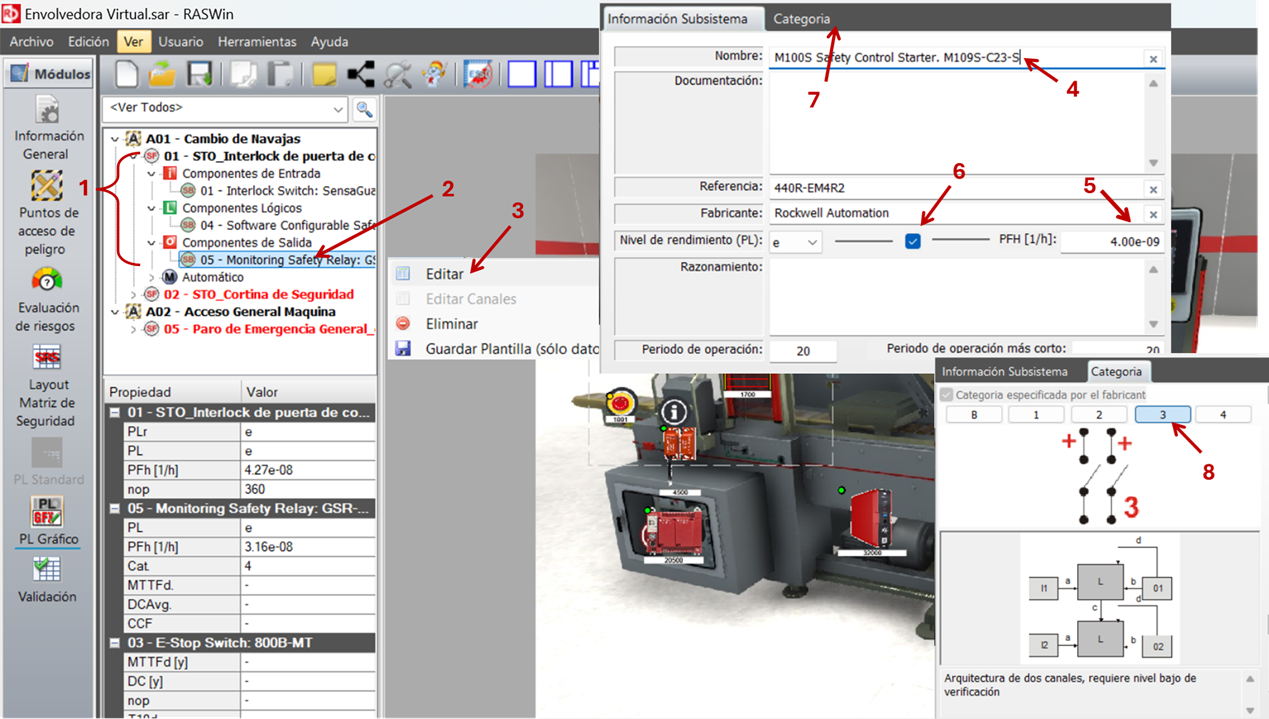Click the copy toolbar icon

[x=243, y=74]
